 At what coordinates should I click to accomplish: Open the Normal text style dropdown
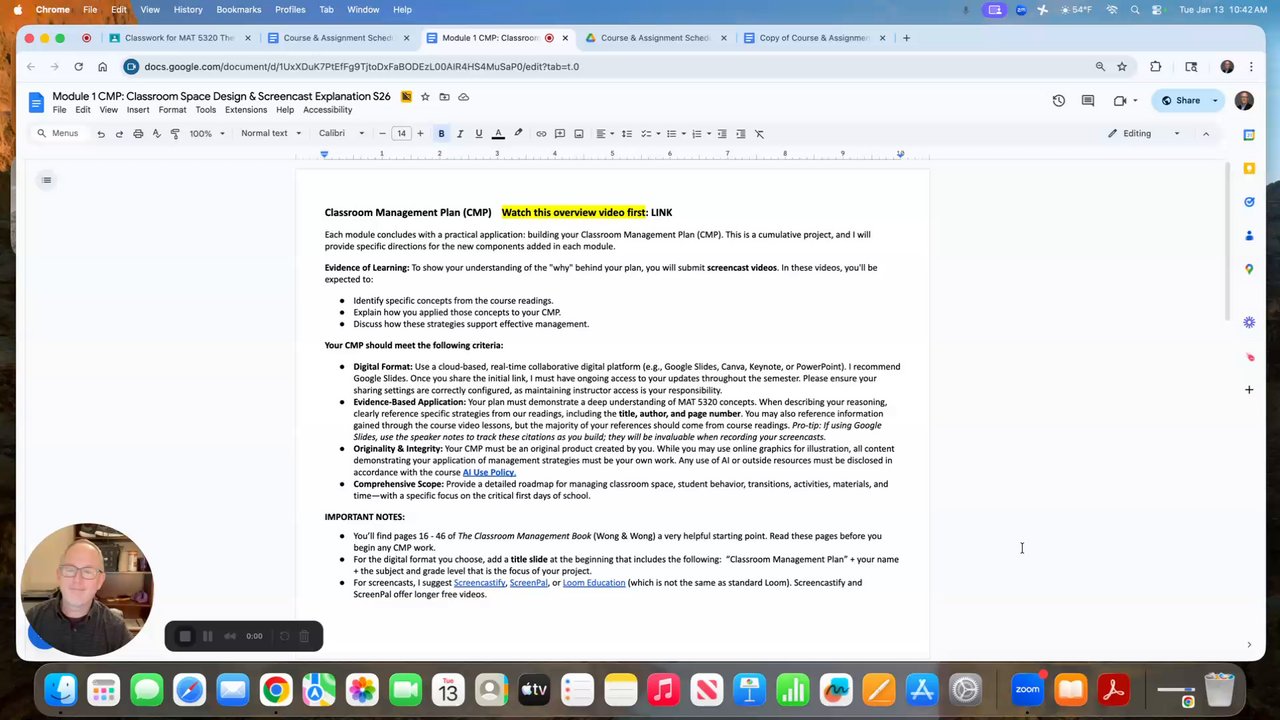pos(270,133)
